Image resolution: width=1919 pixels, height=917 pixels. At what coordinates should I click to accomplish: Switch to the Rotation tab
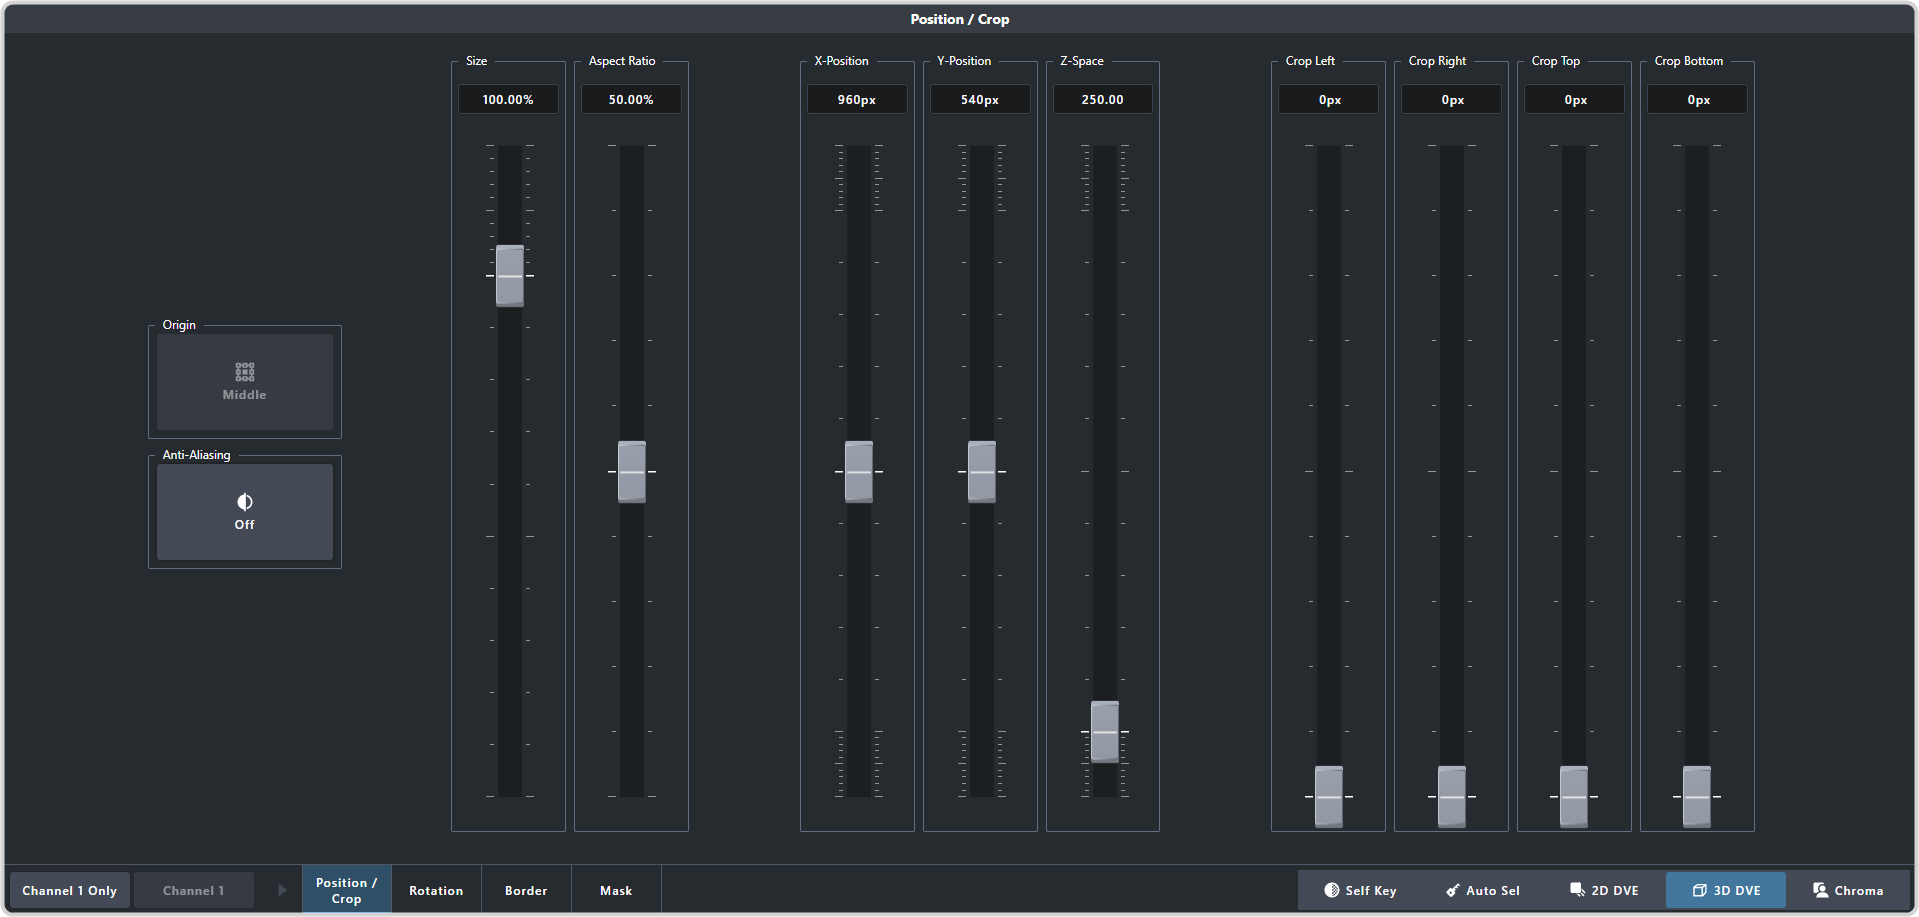pos(436,890)
